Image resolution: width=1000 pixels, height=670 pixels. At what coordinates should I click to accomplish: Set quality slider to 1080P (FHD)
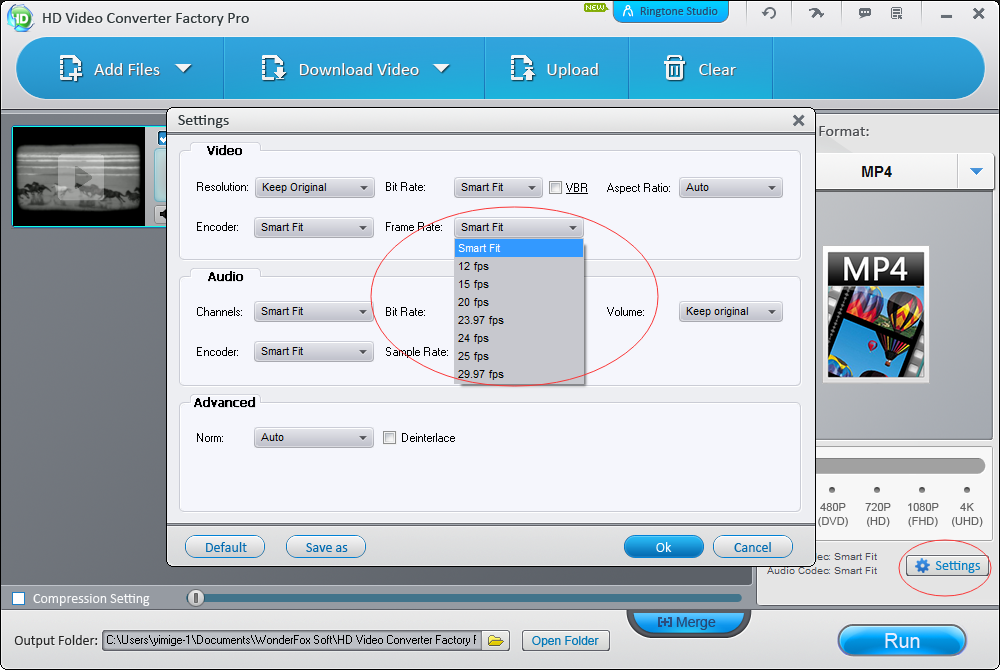[922, 490]
